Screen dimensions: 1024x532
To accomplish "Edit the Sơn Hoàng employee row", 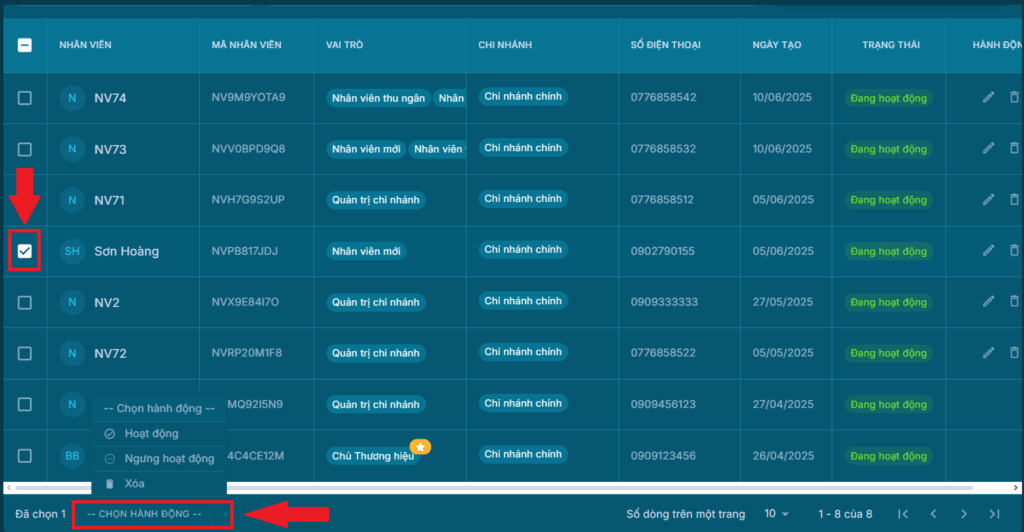I will (988, 250).
